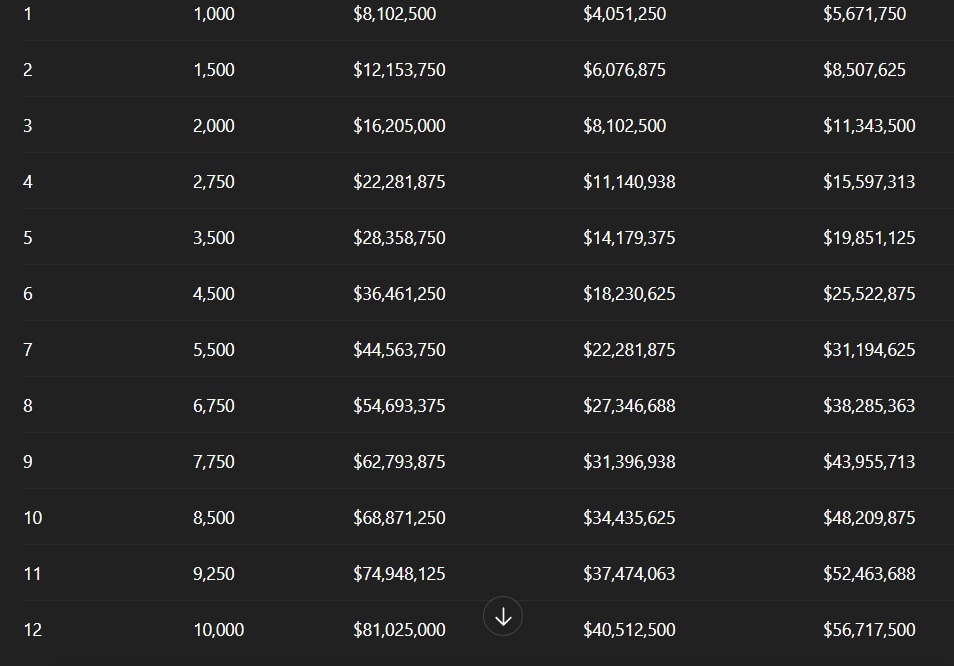
Task: Select the $6,076,875 cell in row 2
Action: pyautogui.click(x=624, y=70)
